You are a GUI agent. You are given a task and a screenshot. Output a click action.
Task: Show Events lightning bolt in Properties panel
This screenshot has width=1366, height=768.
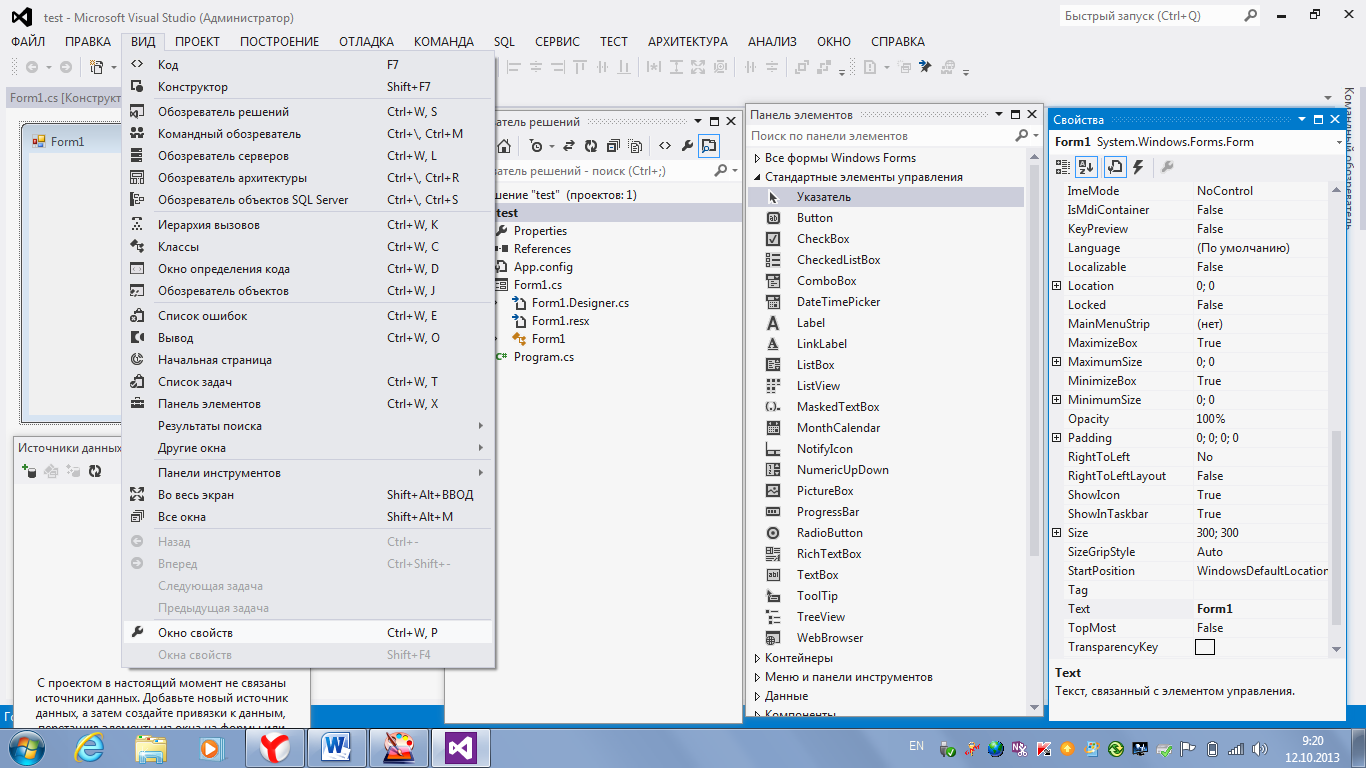tap(1138, 167)
